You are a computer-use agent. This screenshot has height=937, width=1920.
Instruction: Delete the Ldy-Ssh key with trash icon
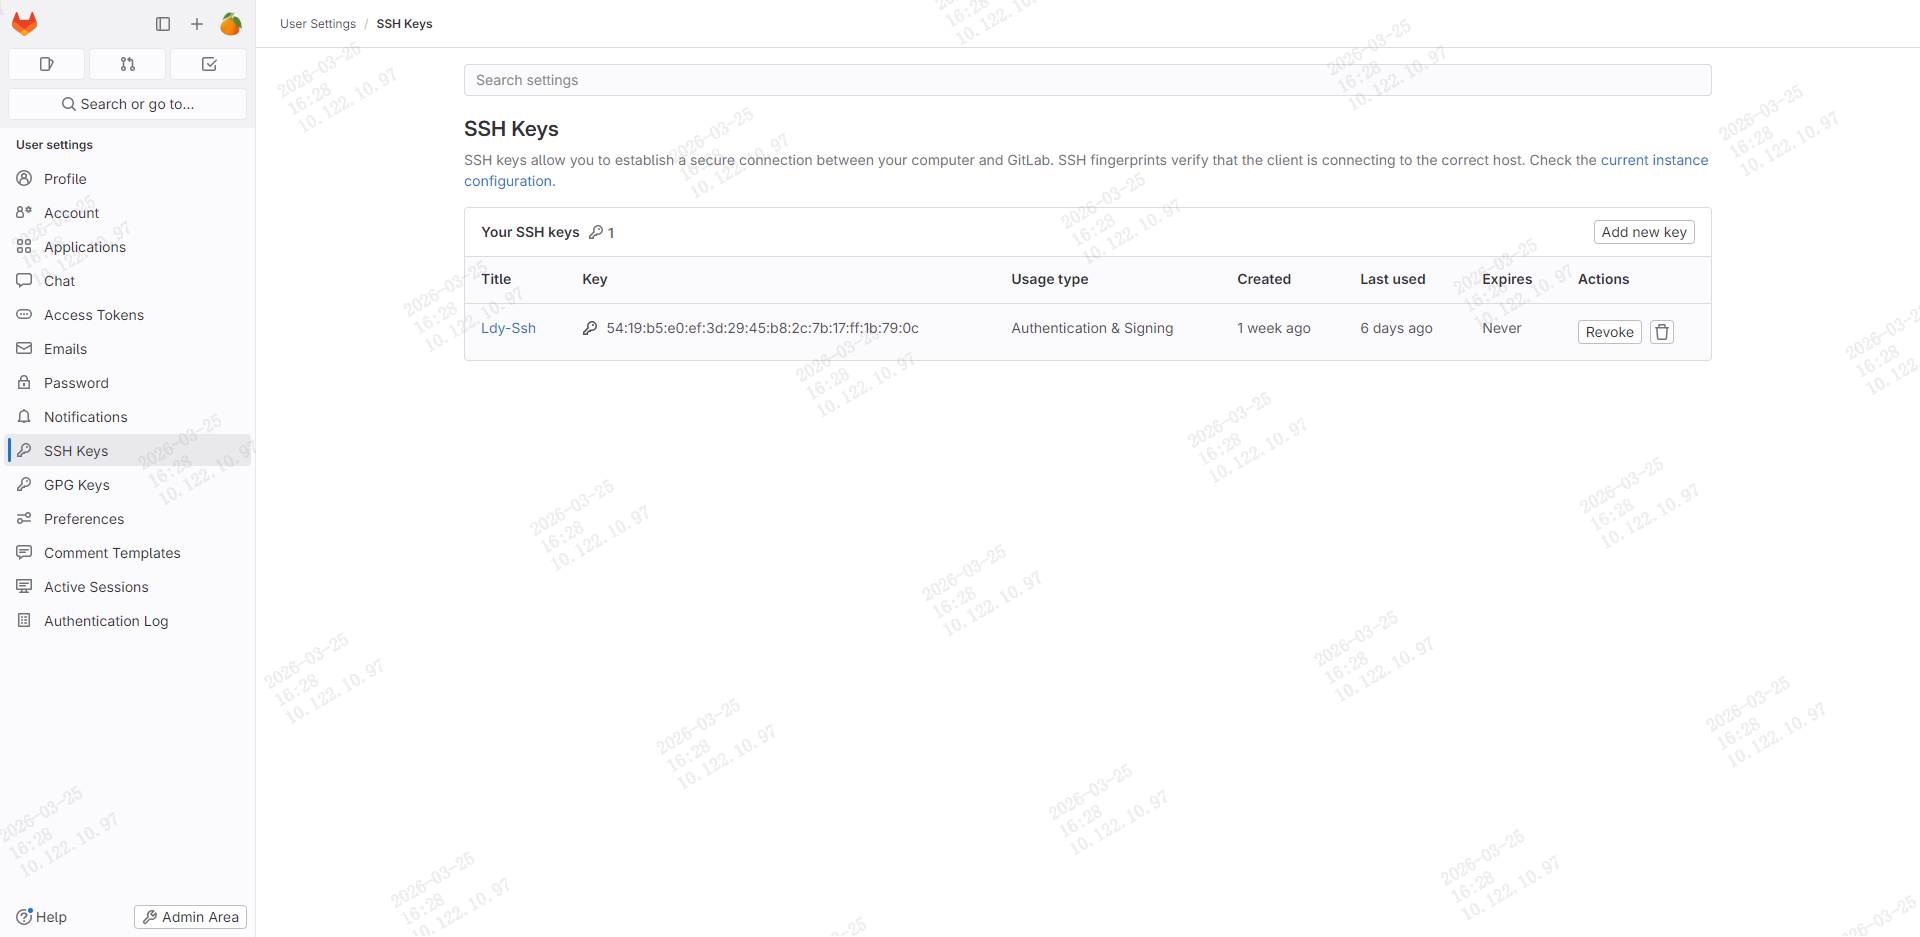1662,332
